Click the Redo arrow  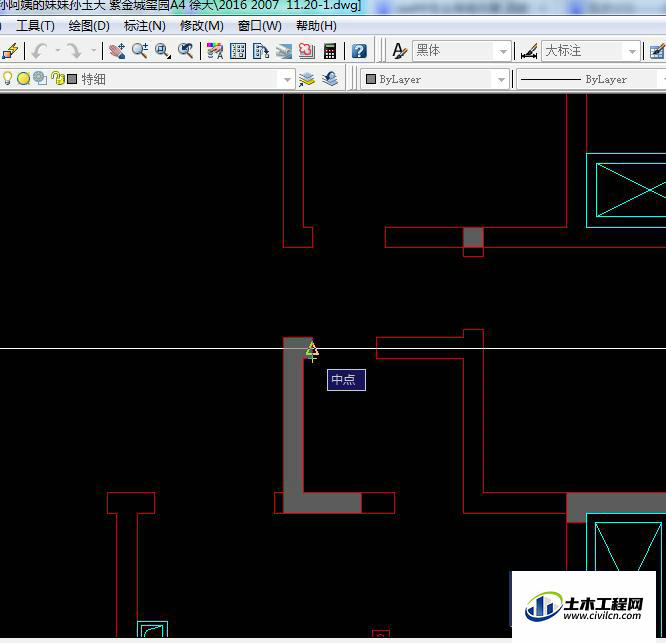(x=75, y=51)
